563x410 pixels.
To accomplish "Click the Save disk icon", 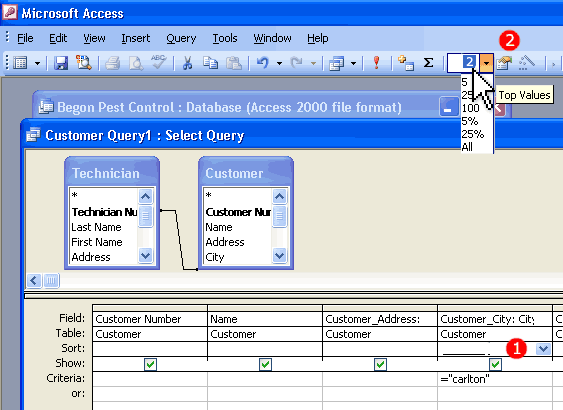I will point(61,63).
